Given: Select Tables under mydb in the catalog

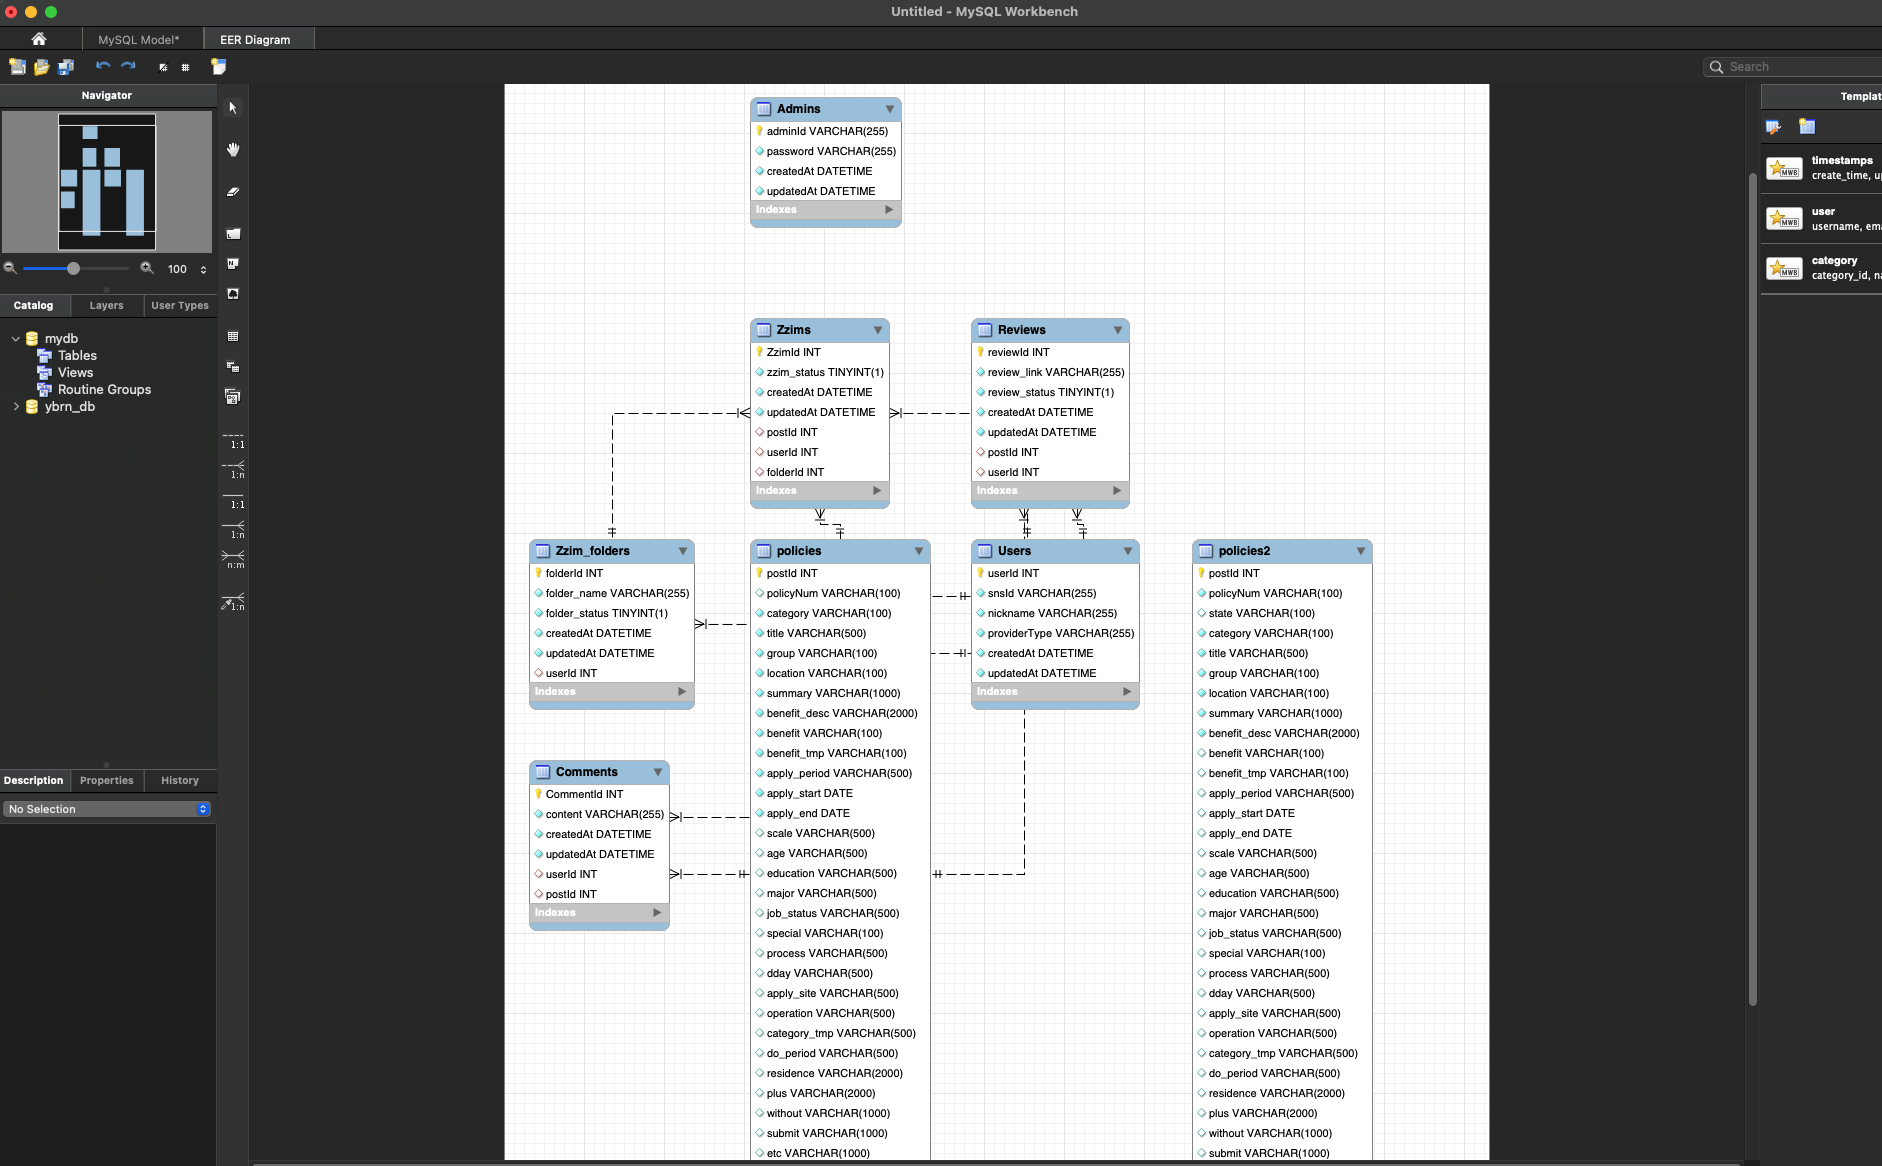Looking at the screenshot, I should 77,355.
